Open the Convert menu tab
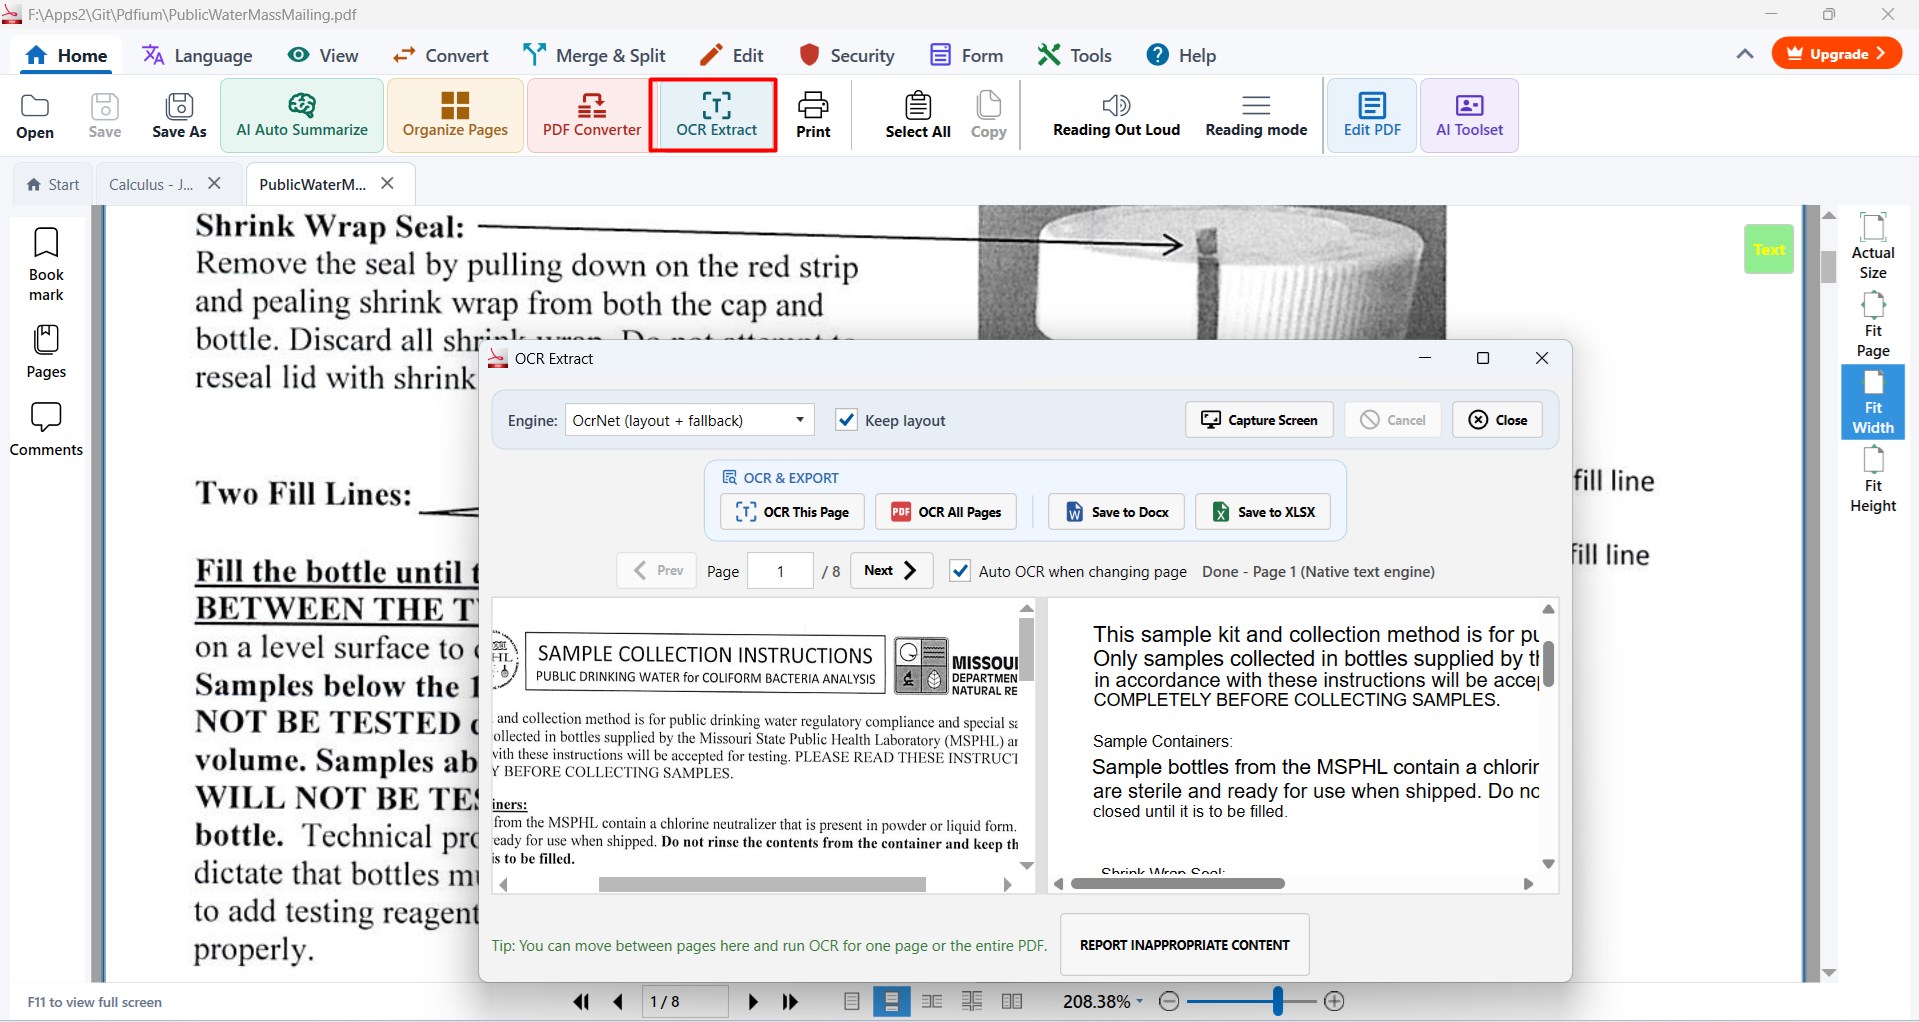Viewport: 1919px width, 1022px height. pyautogui.click(x=440, y=55)
